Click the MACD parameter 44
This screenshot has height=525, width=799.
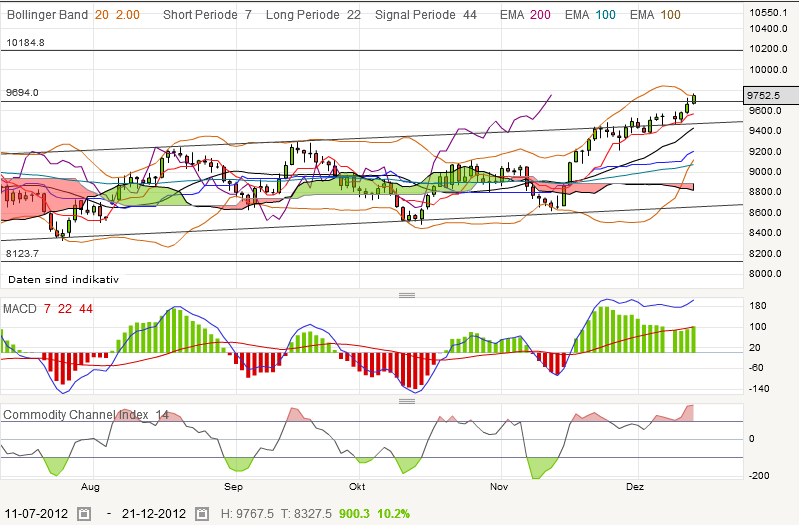[86, 309]
